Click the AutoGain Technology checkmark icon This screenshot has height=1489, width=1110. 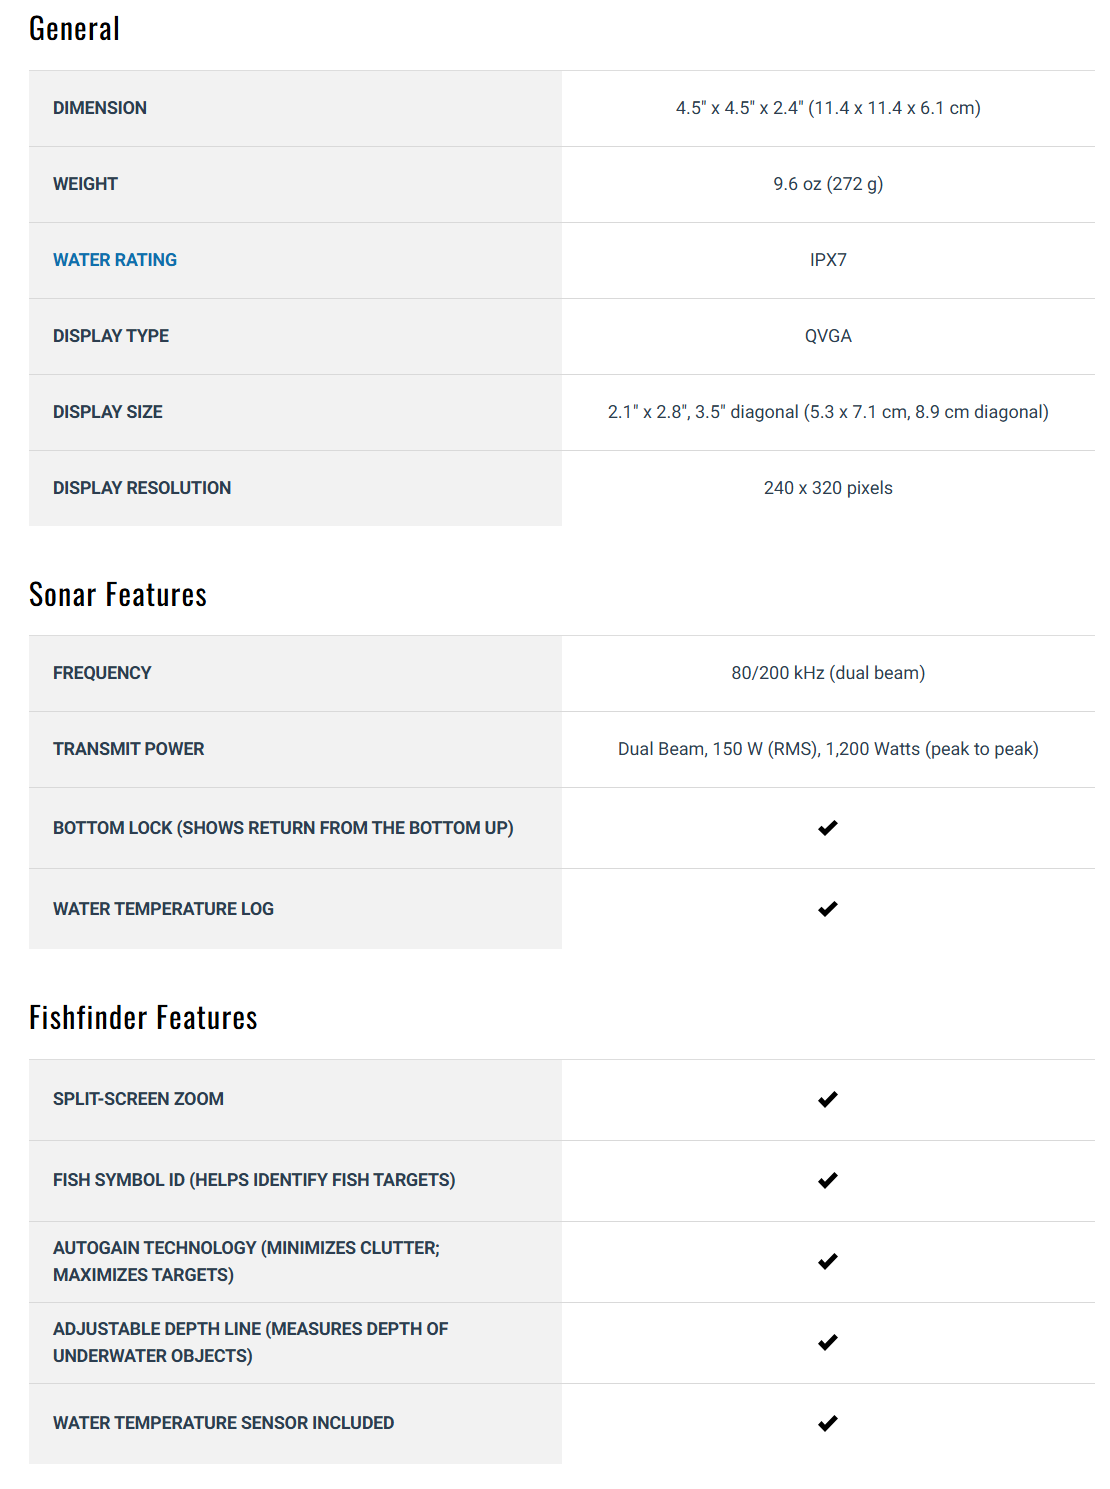coord(828,1261)
